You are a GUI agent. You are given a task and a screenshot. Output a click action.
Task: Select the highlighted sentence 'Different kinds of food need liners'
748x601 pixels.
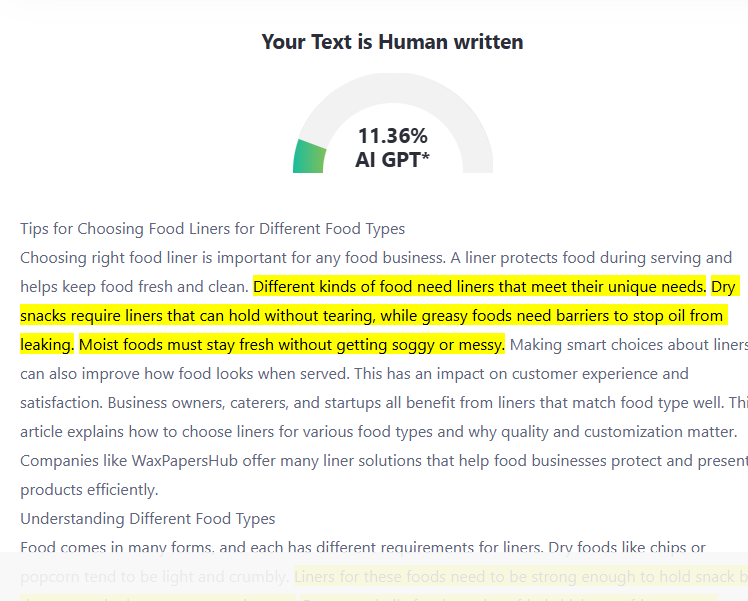point(479,287)
